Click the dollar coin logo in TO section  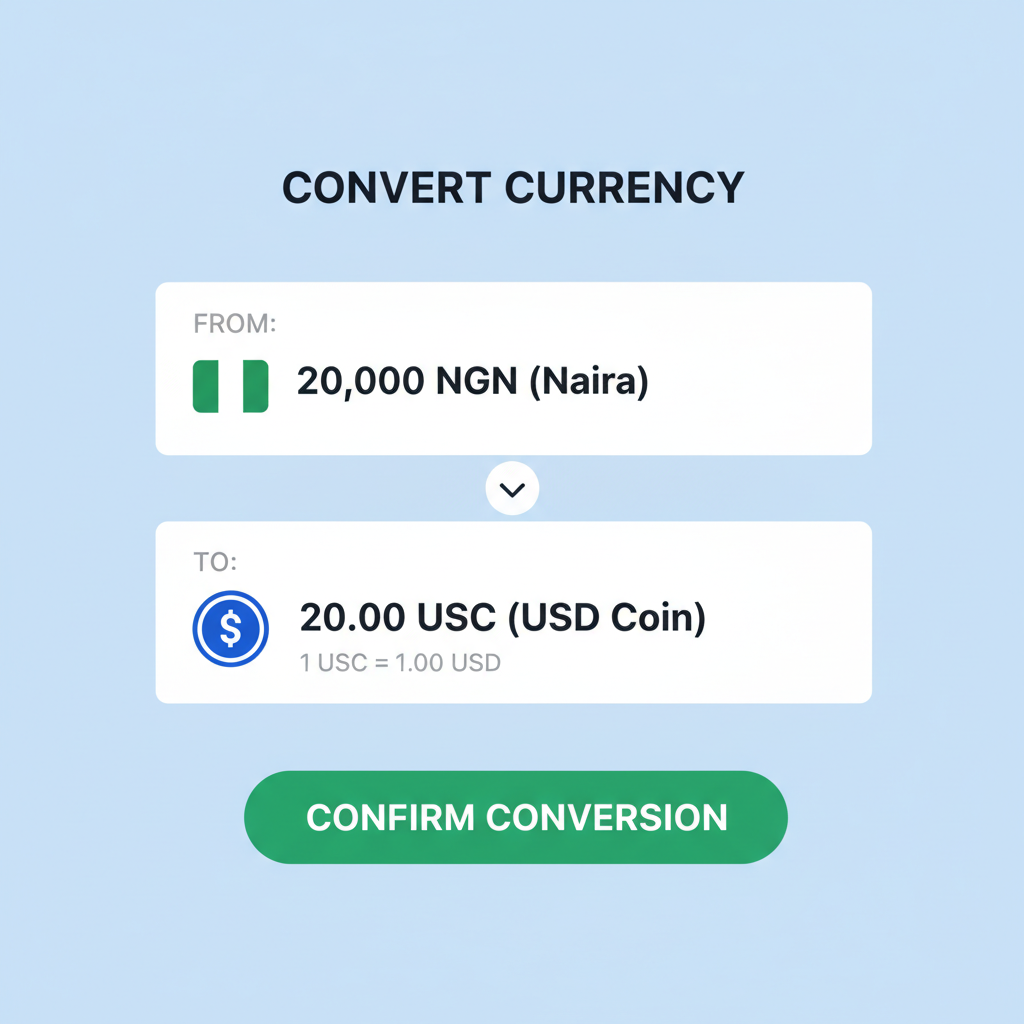pyautogui.click(x=231, y=629)
